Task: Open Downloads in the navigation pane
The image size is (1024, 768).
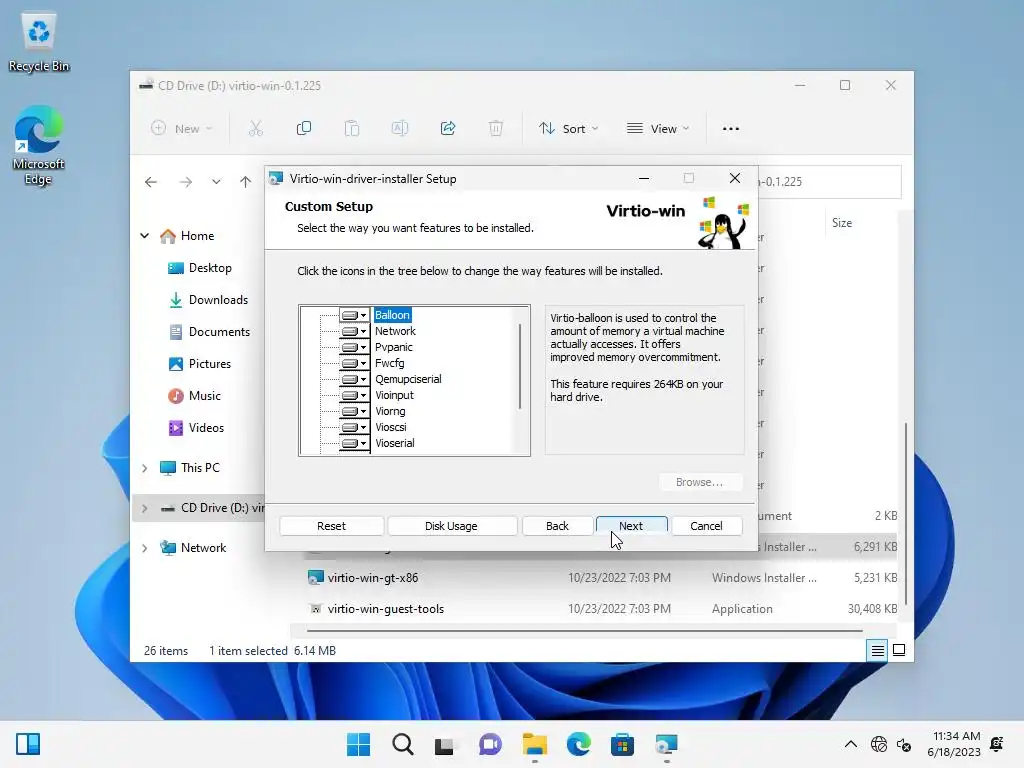Action: [x=208, y=300]
